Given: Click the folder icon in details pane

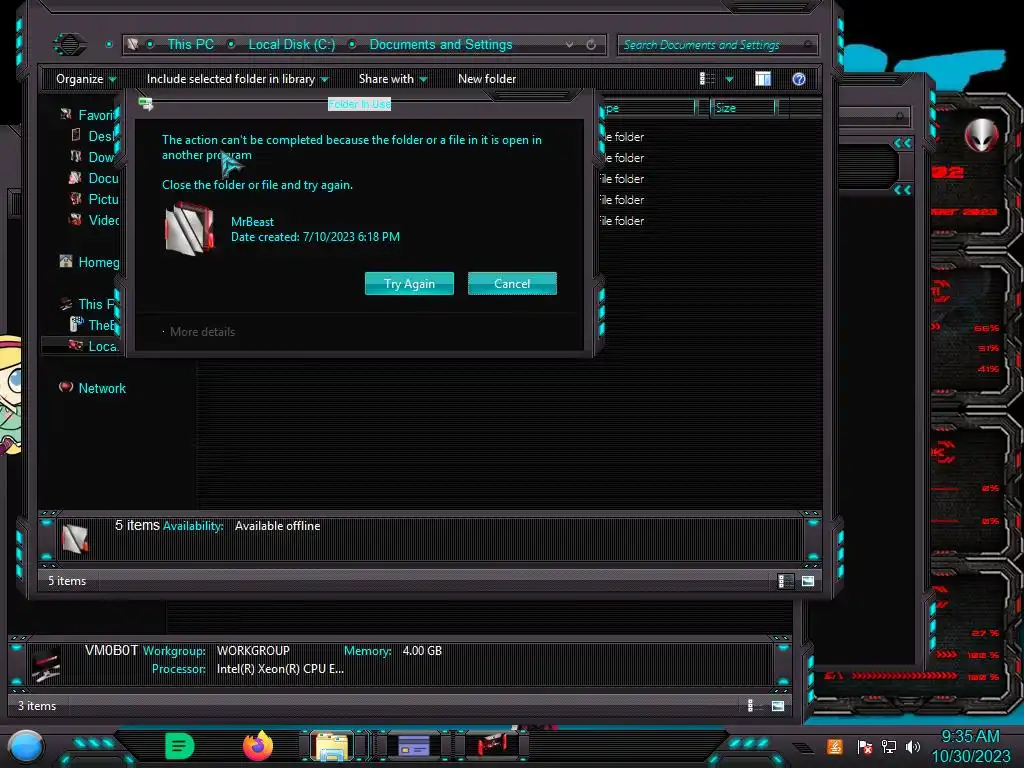Looking at the screenshot, I should [x=75, y=539].
